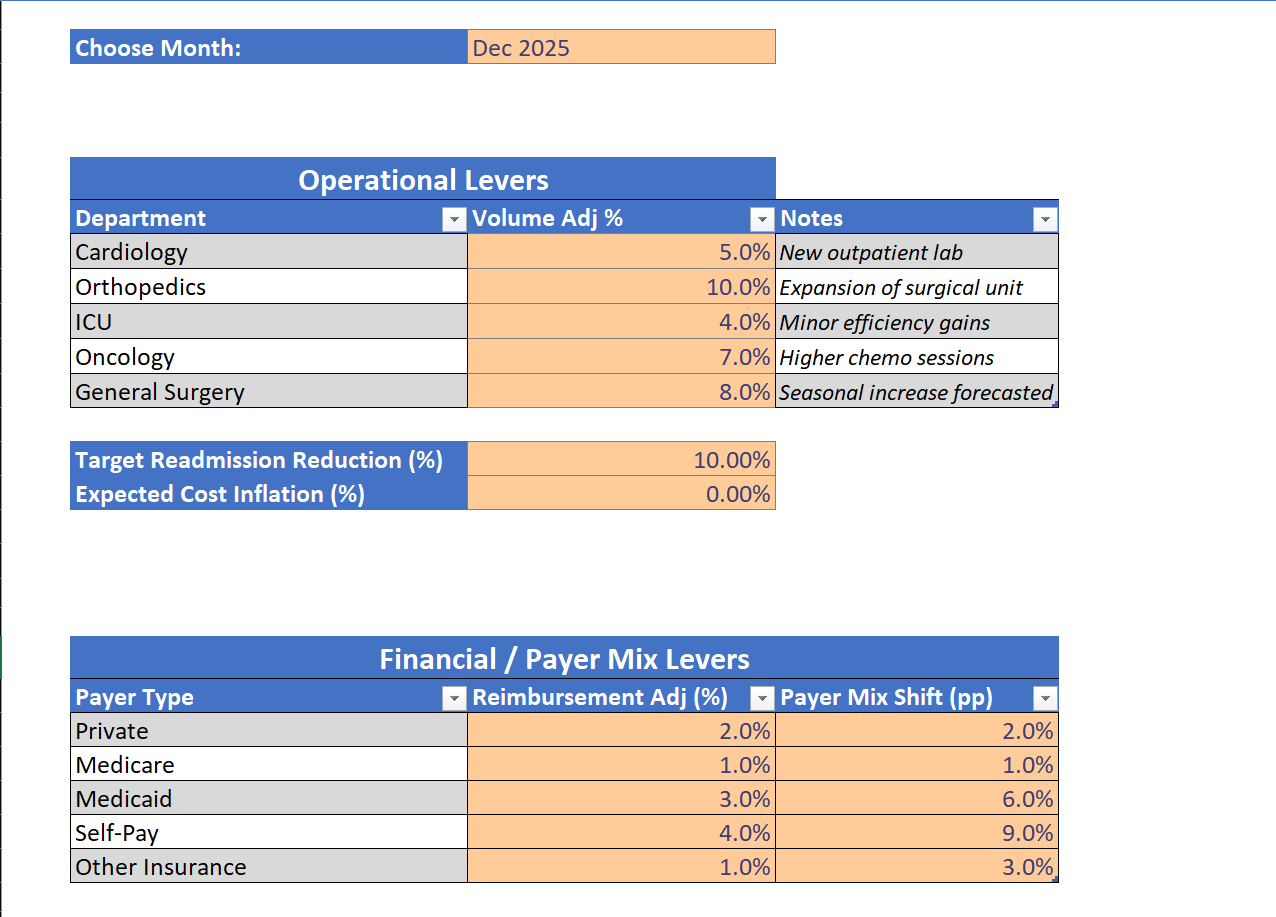Click the Oncology department cell

pyautogui.click(x=268, y=357)
